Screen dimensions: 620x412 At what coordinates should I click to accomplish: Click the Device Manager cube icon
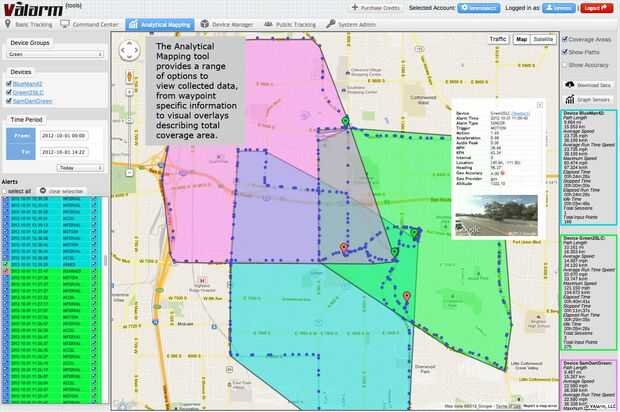coord(204,24)
